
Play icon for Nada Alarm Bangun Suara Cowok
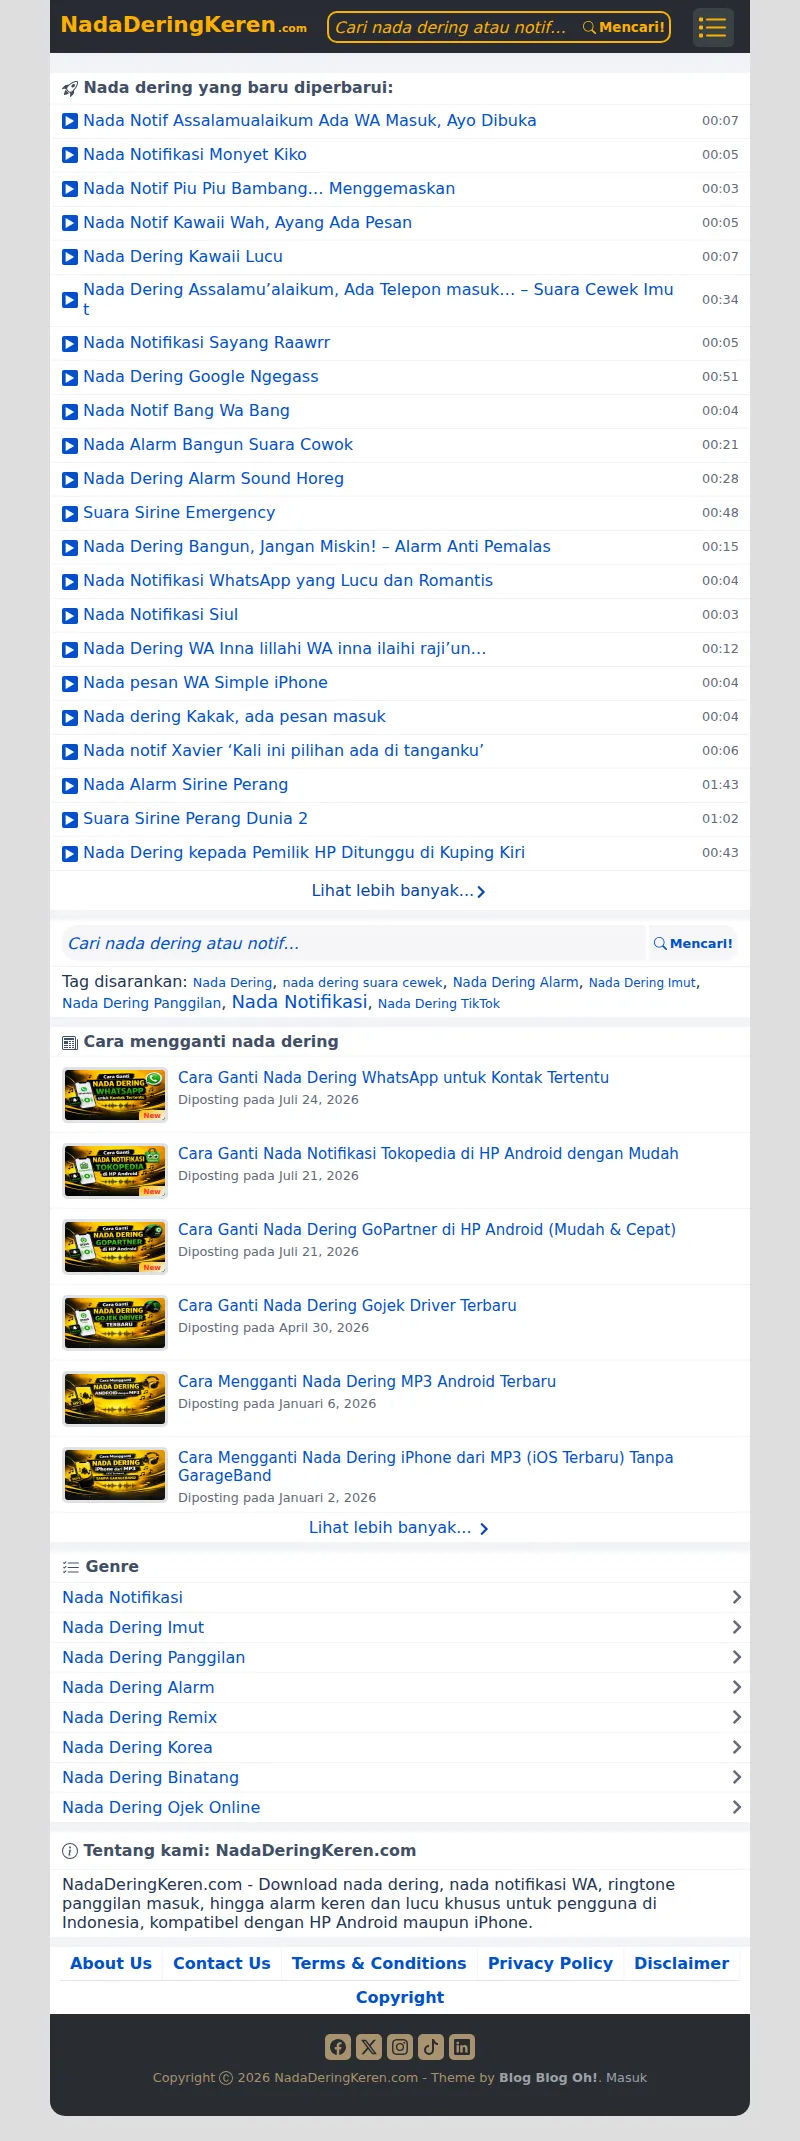[70, 445]
